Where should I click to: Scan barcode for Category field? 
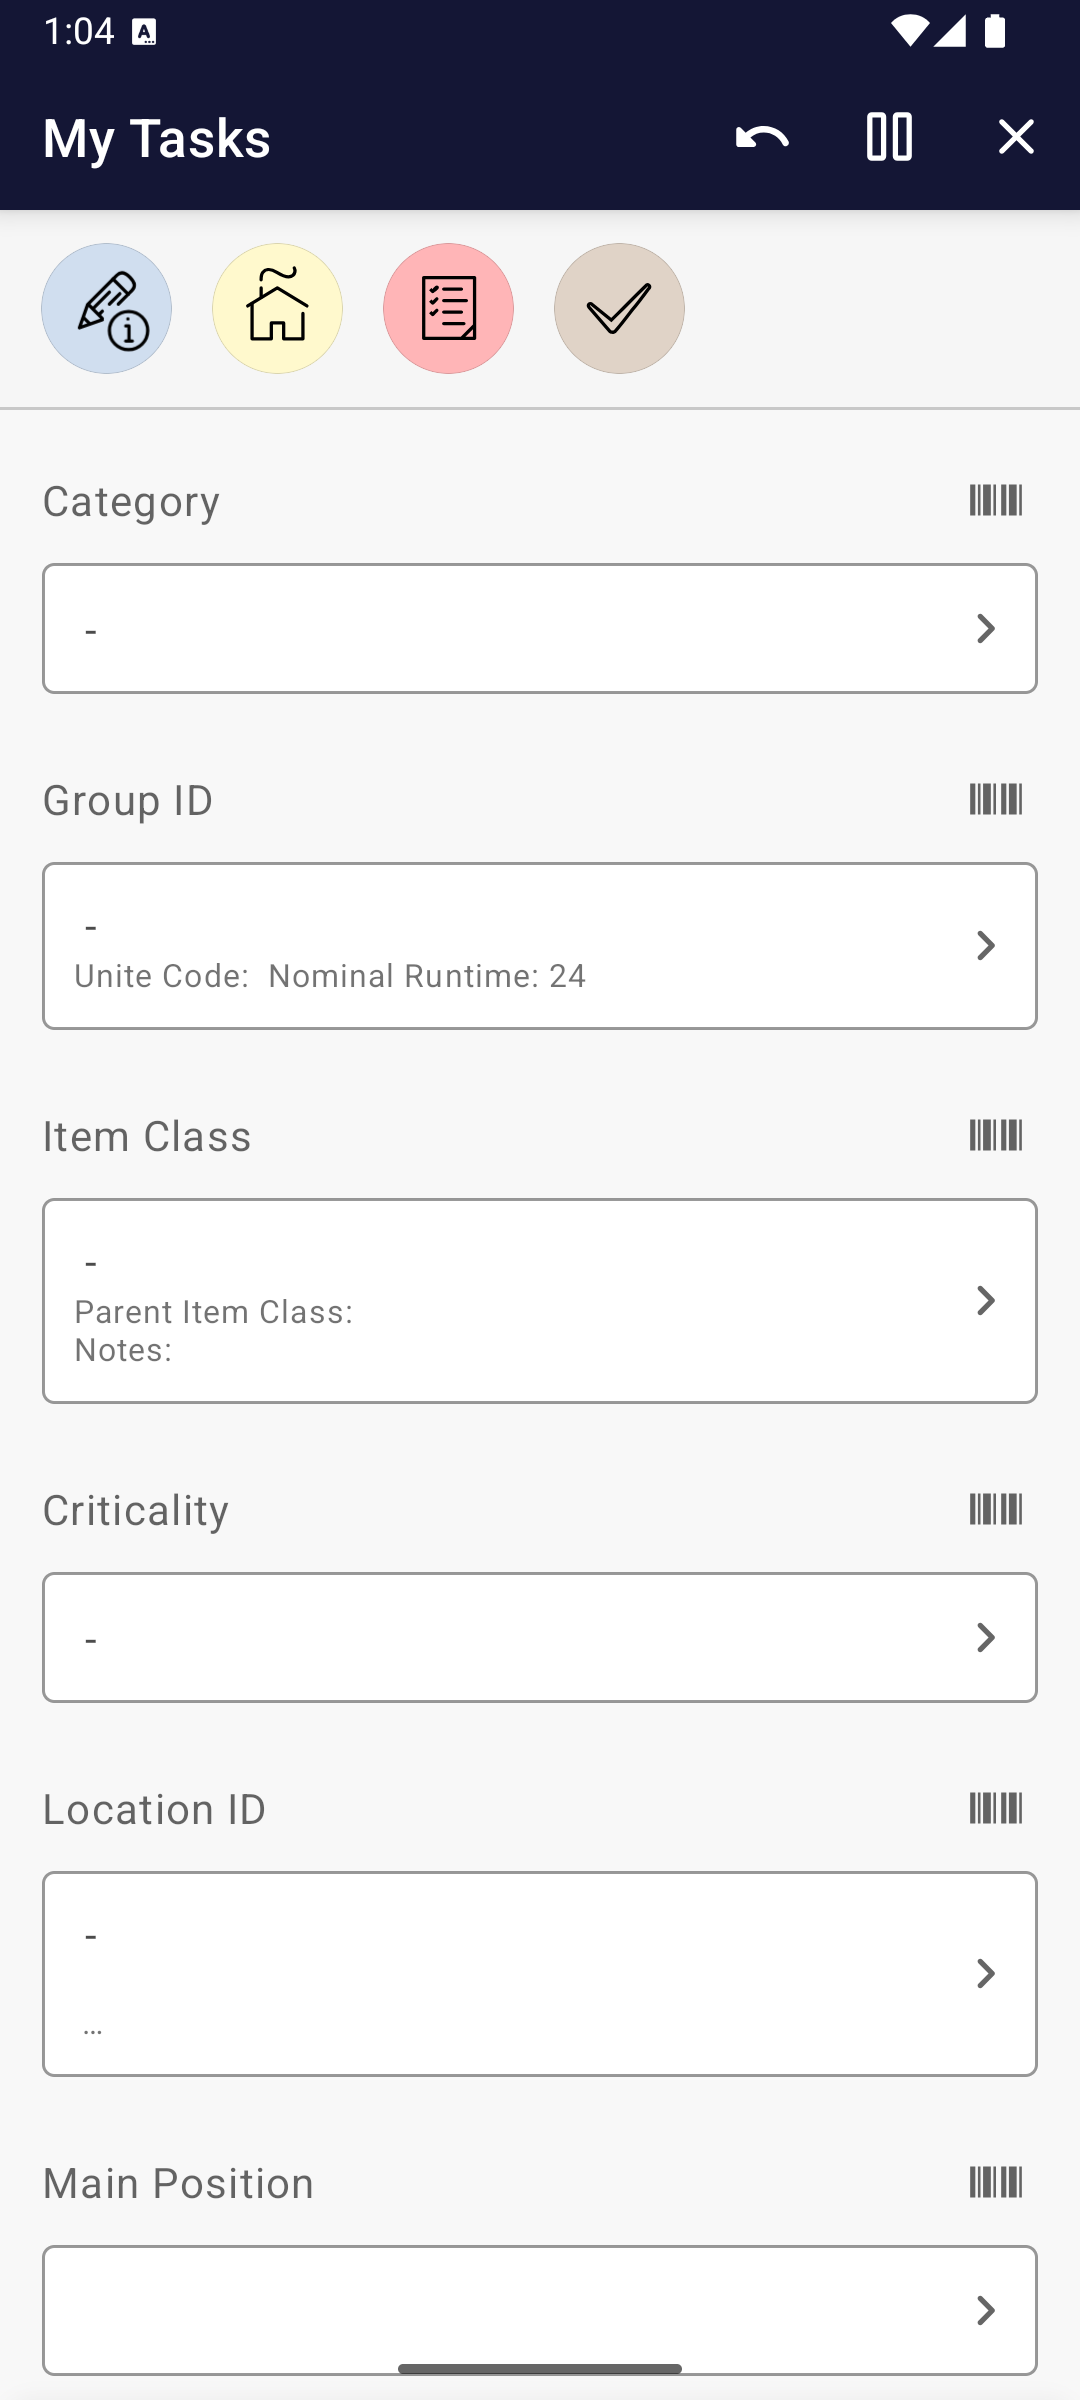(996, 500)
